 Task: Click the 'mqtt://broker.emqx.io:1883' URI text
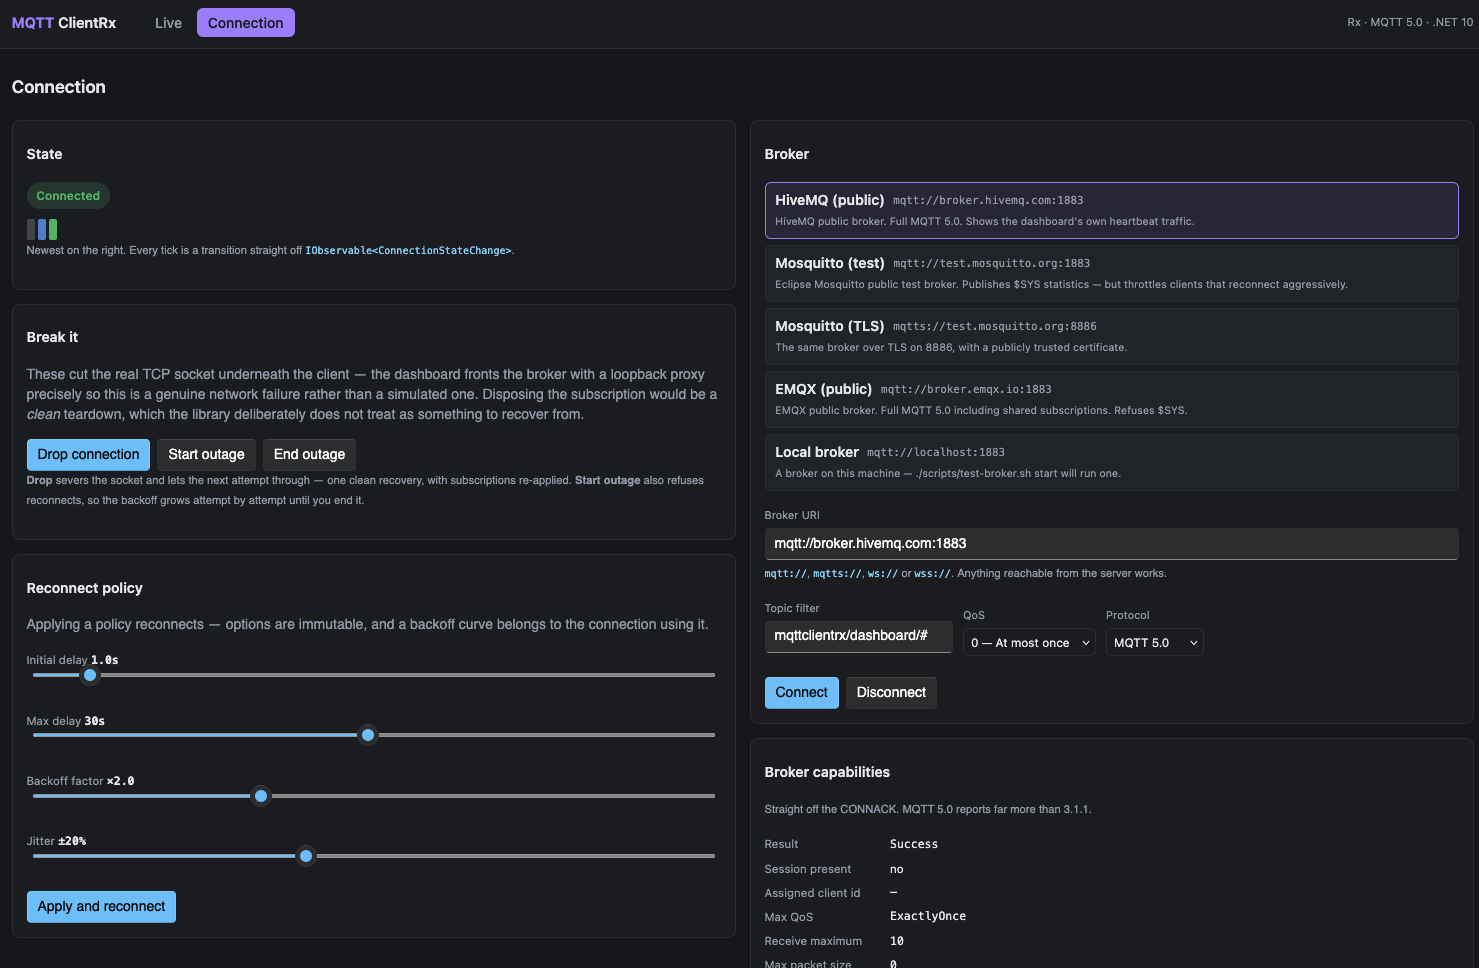tap(966, 390)
